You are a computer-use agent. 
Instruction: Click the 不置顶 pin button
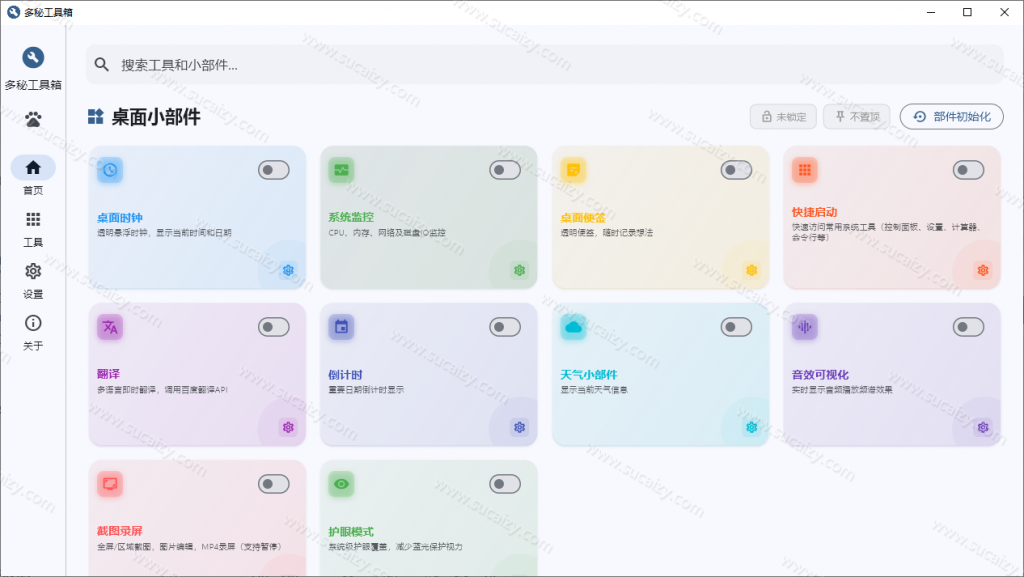(x=857, y=117)
